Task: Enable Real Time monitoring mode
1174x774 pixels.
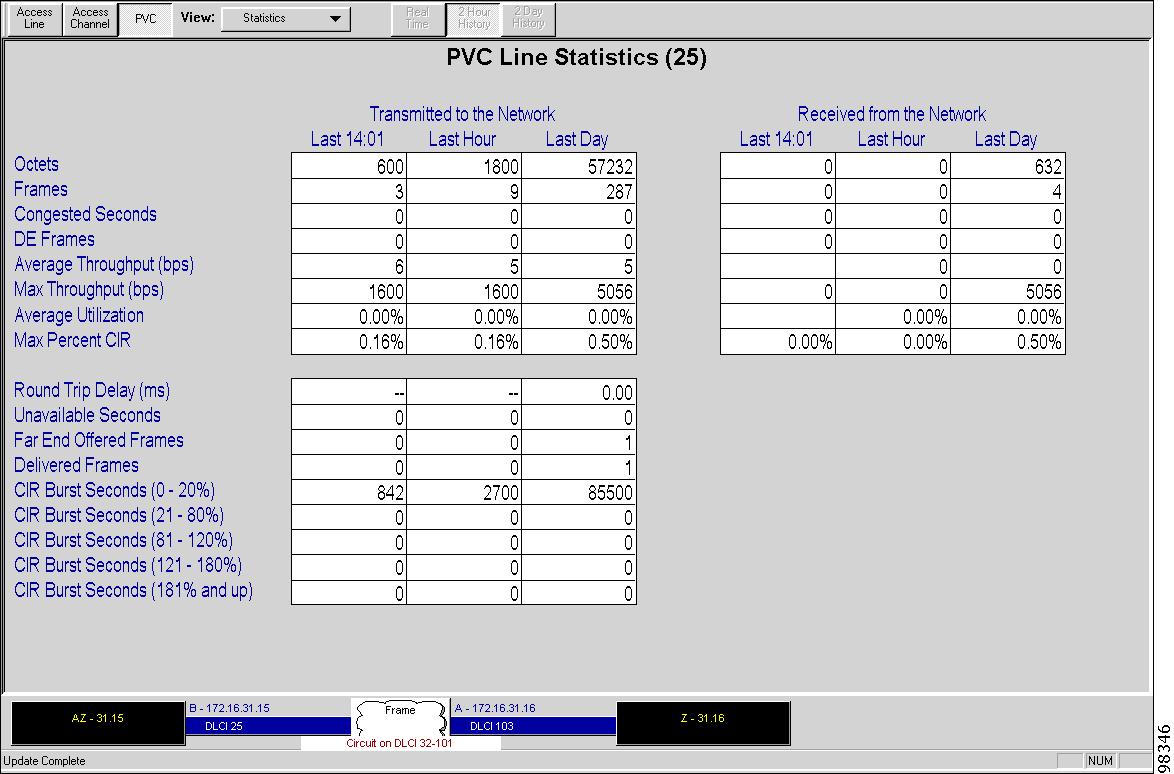Action: click(x=416, y=18)
